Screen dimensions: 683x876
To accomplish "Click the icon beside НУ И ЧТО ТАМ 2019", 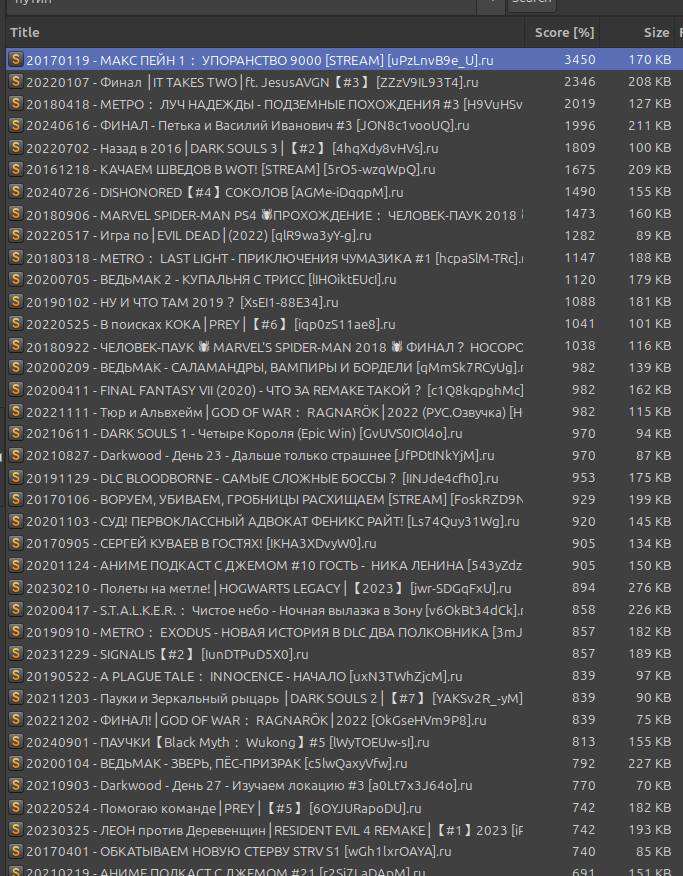I will (16, 302).
